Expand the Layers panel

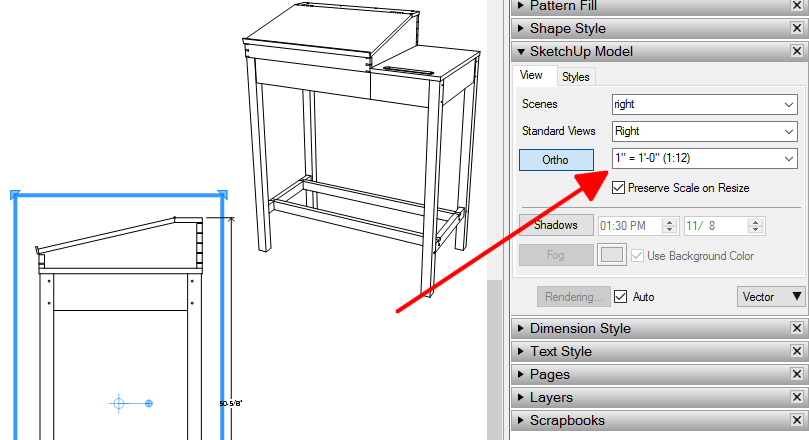click(x=521, y=397)
